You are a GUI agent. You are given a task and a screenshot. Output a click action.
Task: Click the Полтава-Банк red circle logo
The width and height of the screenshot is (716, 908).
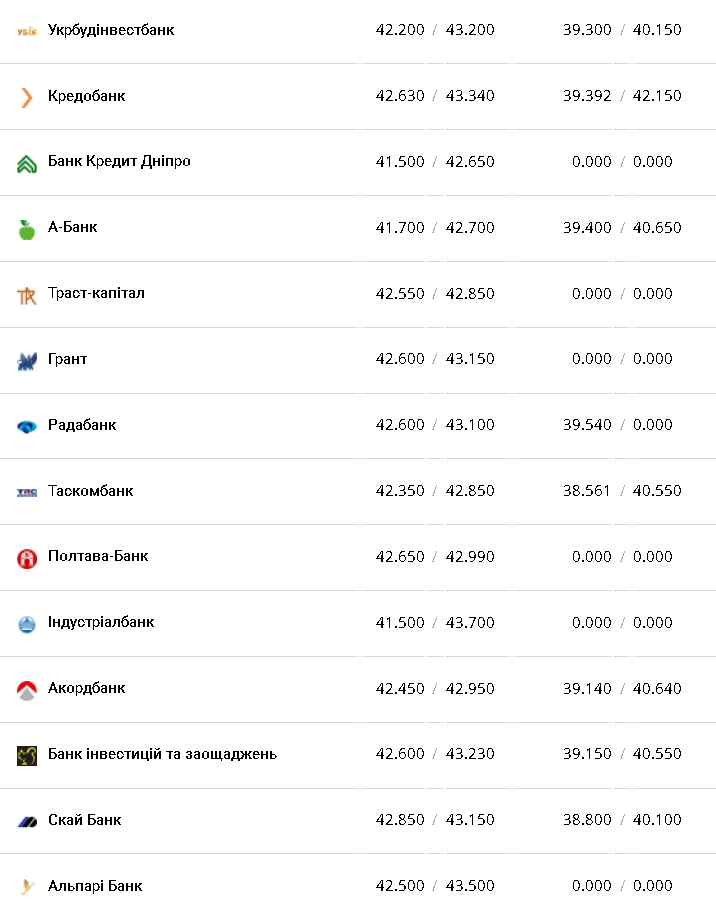pos(27,558)
